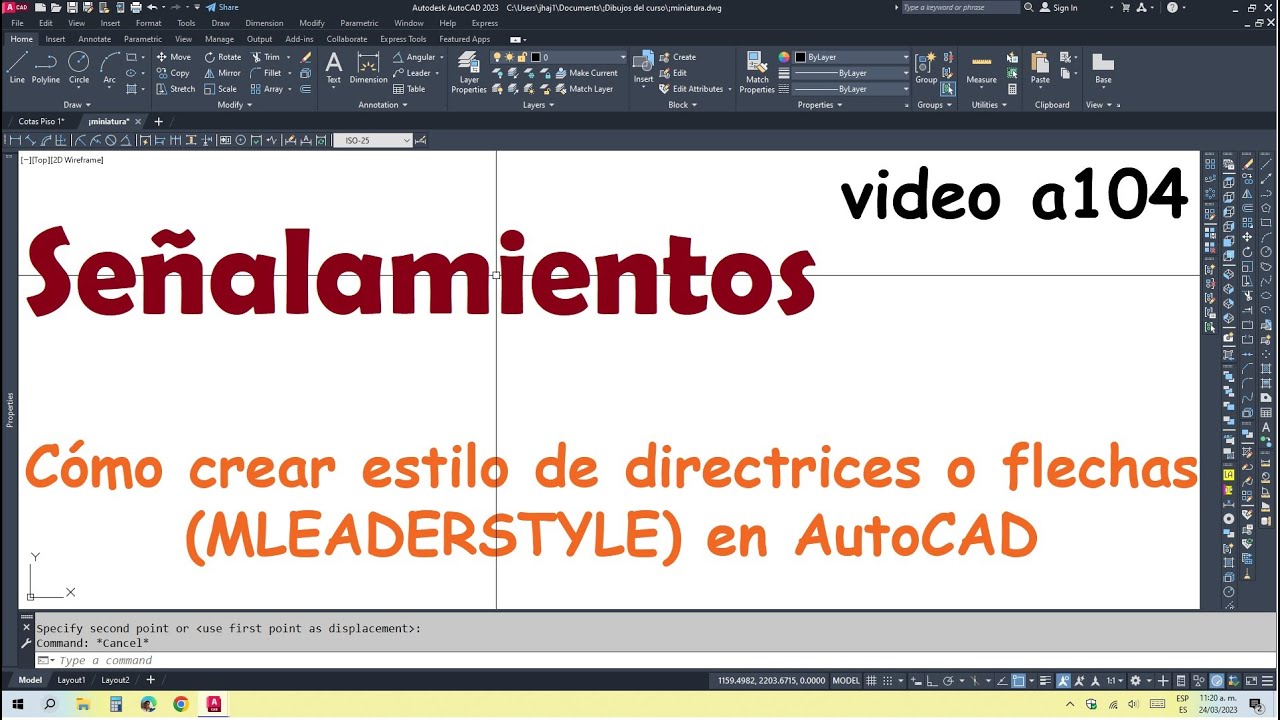This screenshot has width=1280, height=720.
Task: Toggle object snap in status bar
Action: 1019,681
